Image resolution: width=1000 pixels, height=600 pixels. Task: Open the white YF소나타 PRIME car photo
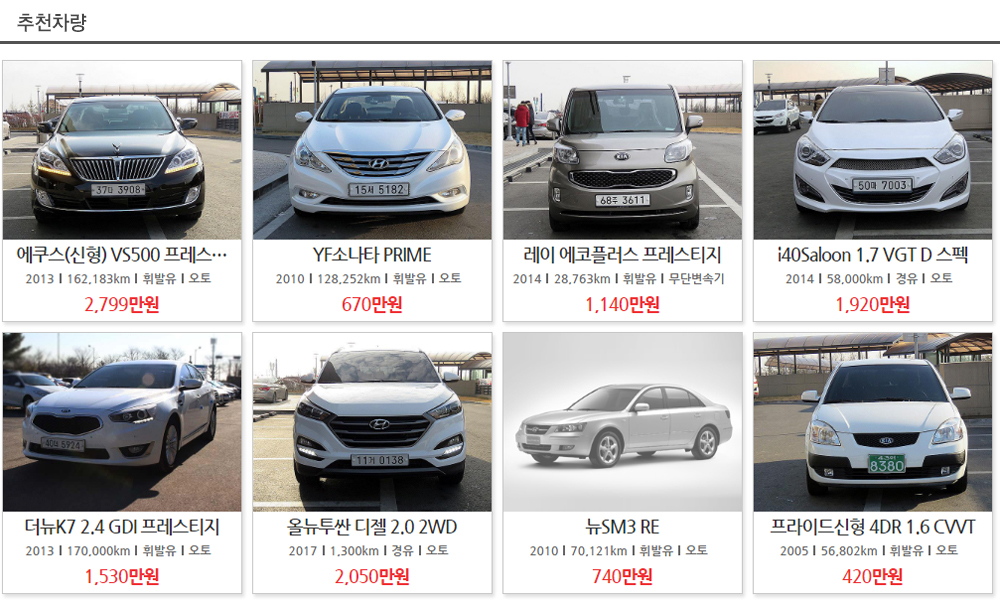372,150
